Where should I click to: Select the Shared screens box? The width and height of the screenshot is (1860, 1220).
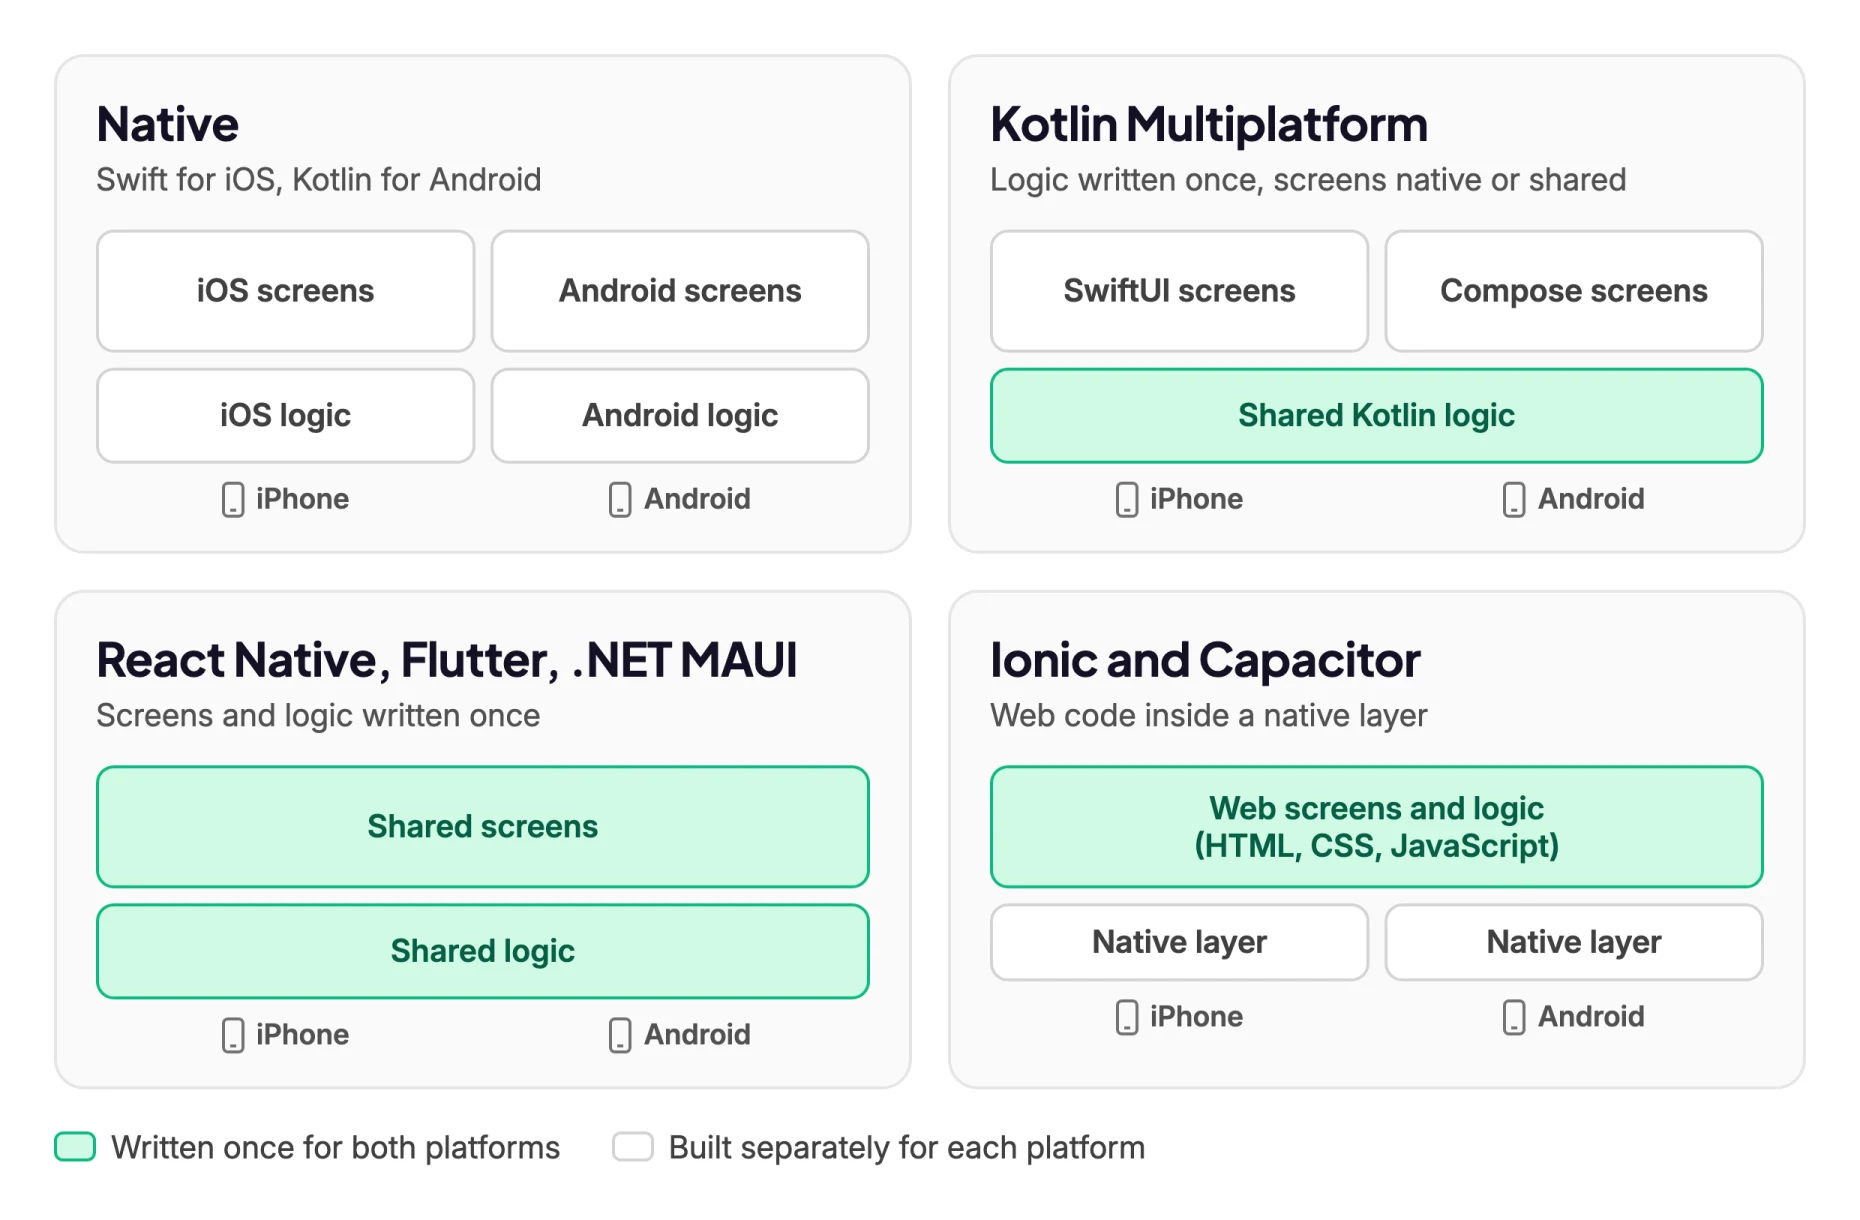[483, 827]
